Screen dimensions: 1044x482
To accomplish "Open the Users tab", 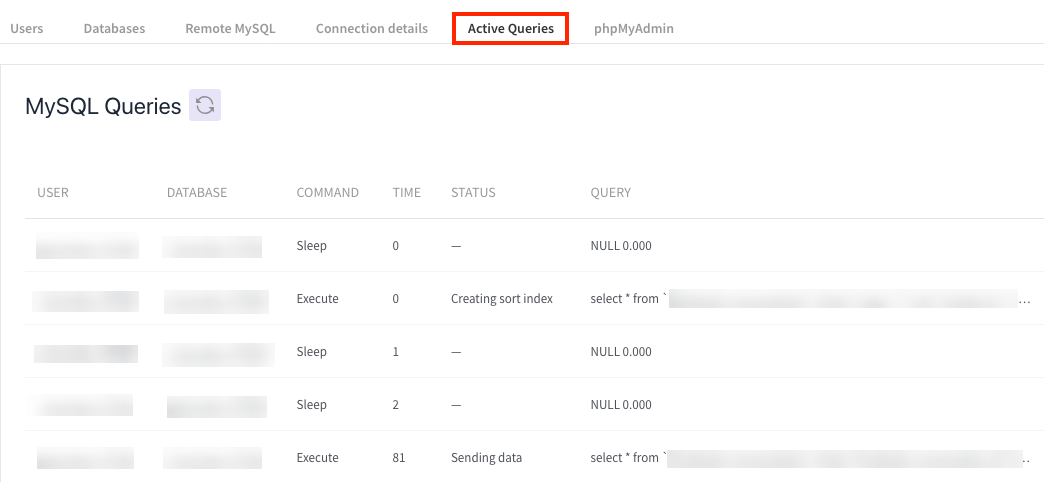I will (x=27, y=28).
